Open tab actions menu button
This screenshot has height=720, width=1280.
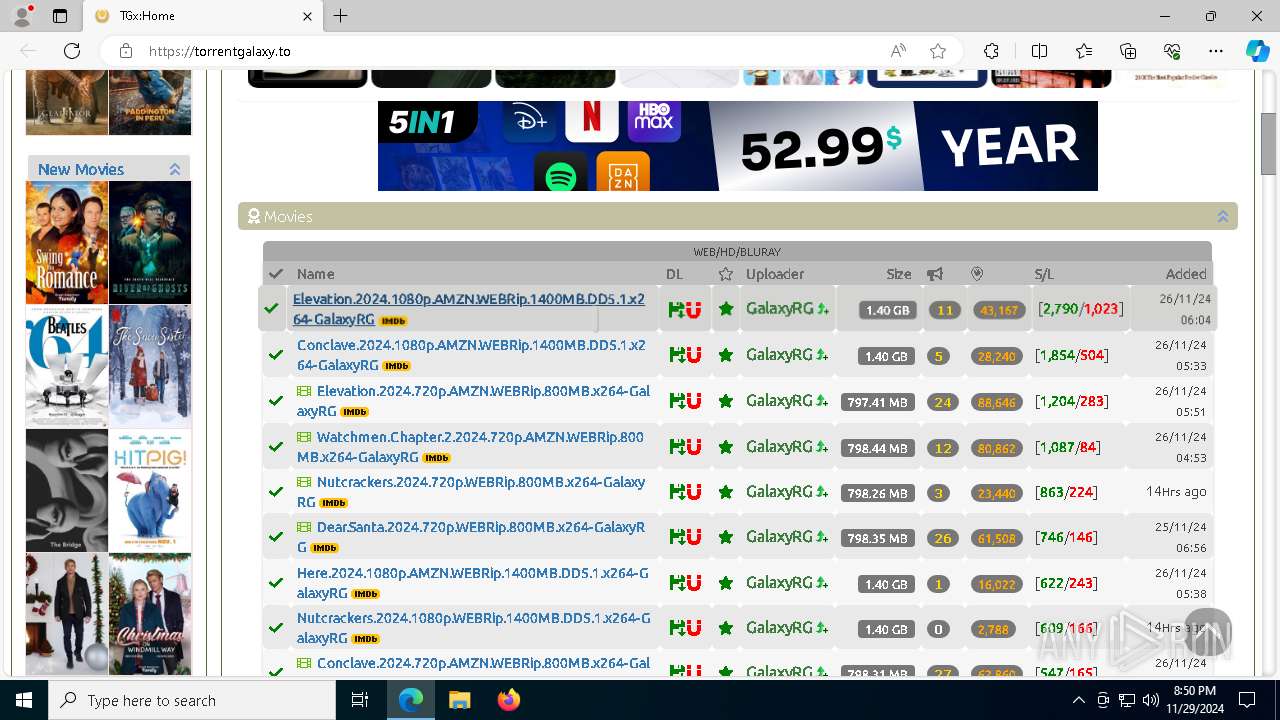(60, 16)
